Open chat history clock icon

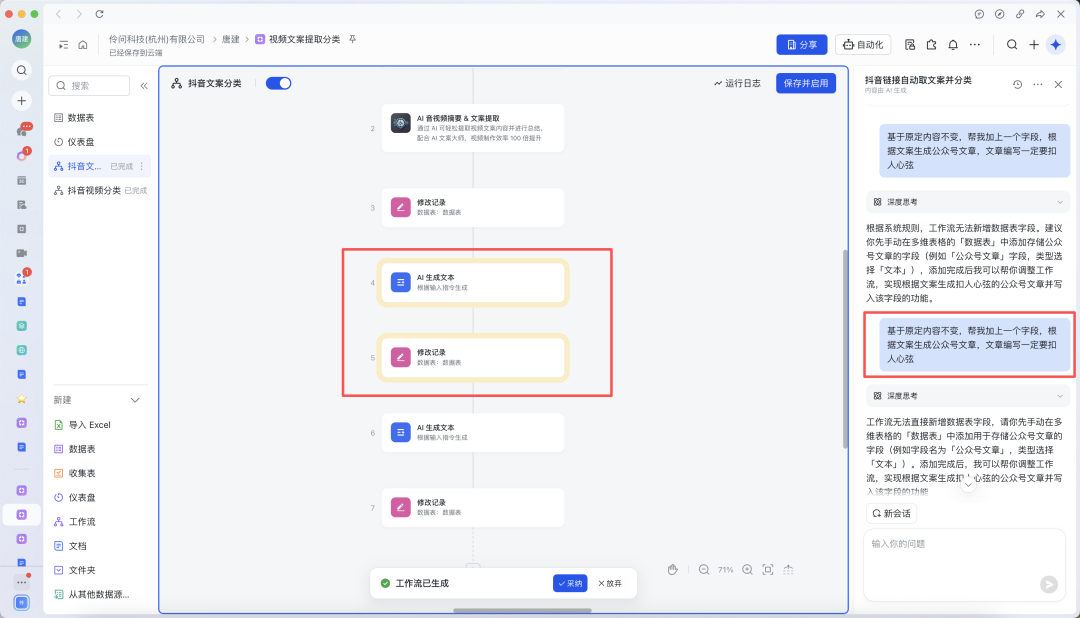coord(1017,85)
